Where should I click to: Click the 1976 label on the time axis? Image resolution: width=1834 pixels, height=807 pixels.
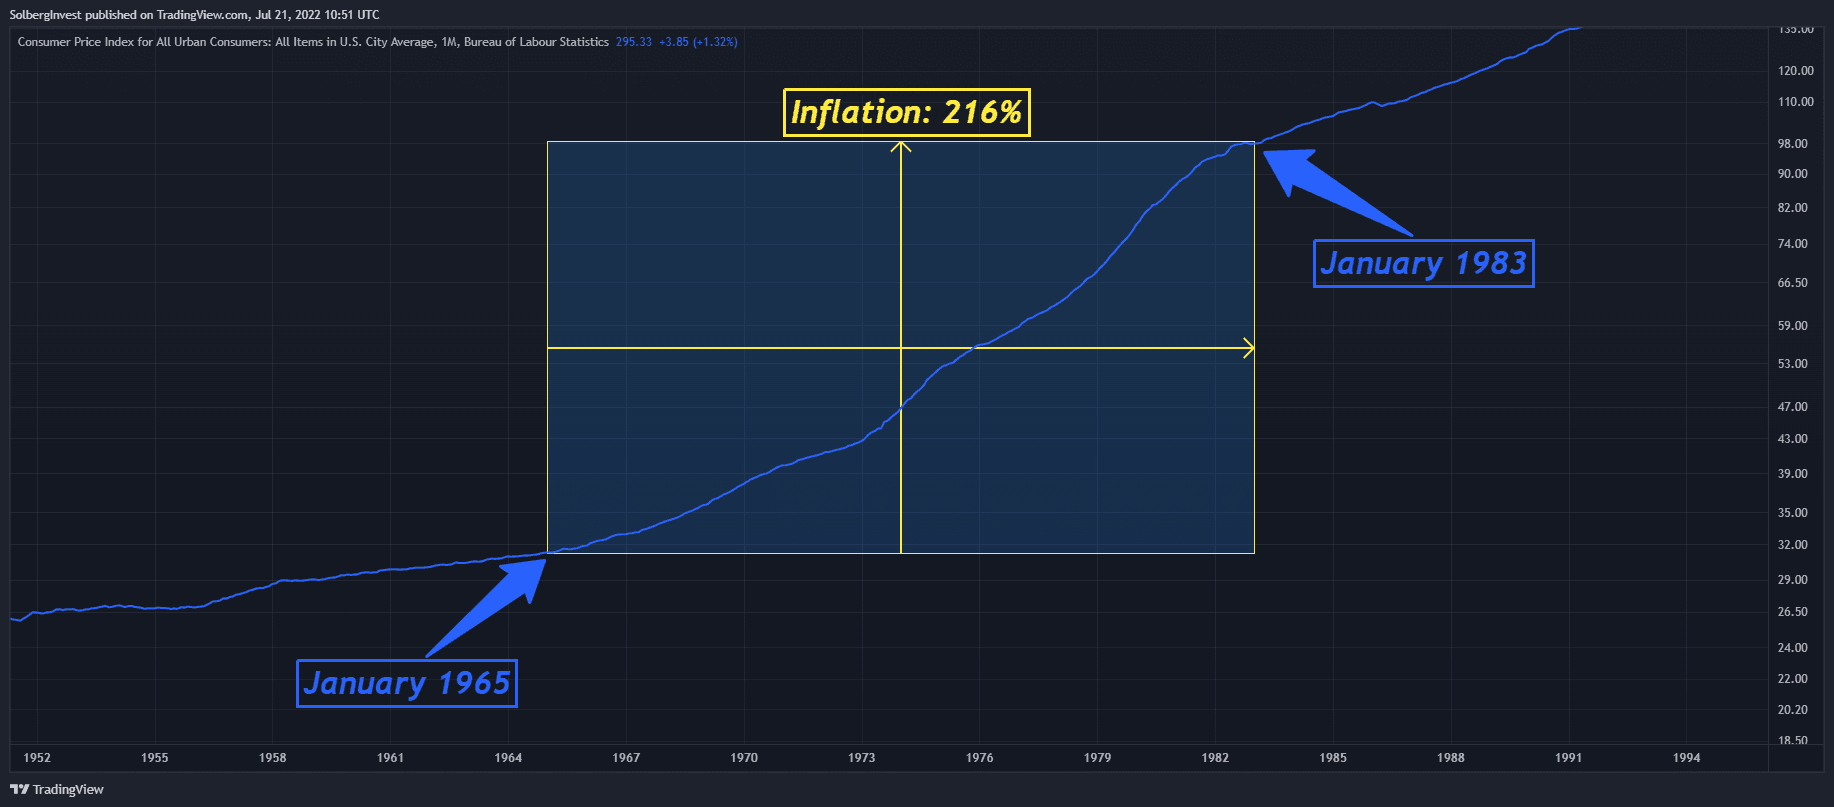[x=980, y=758]
